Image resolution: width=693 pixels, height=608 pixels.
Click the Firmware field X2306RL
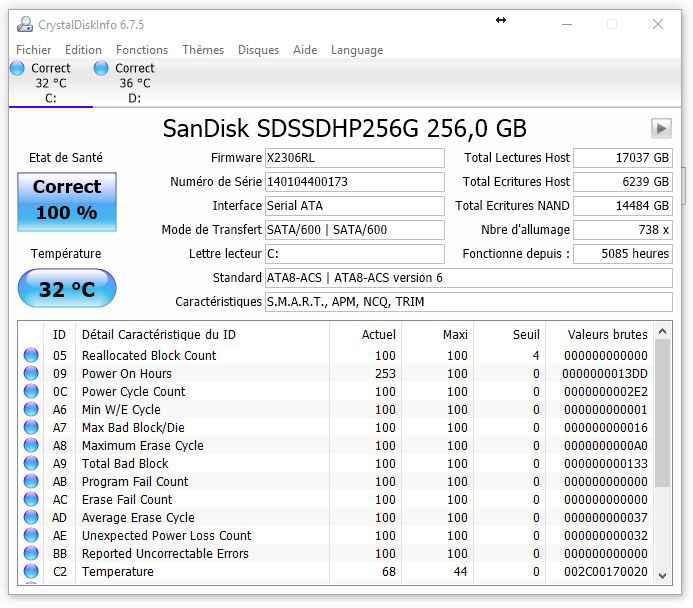[354, 158]
